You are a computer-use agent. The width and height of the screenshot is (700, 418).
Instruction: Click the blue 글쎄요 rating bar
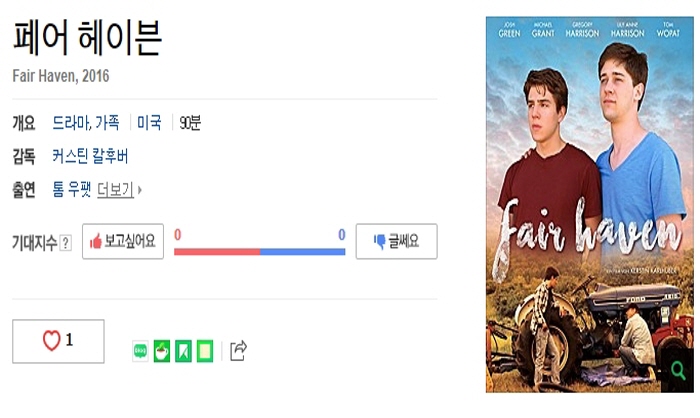[303, 251]
